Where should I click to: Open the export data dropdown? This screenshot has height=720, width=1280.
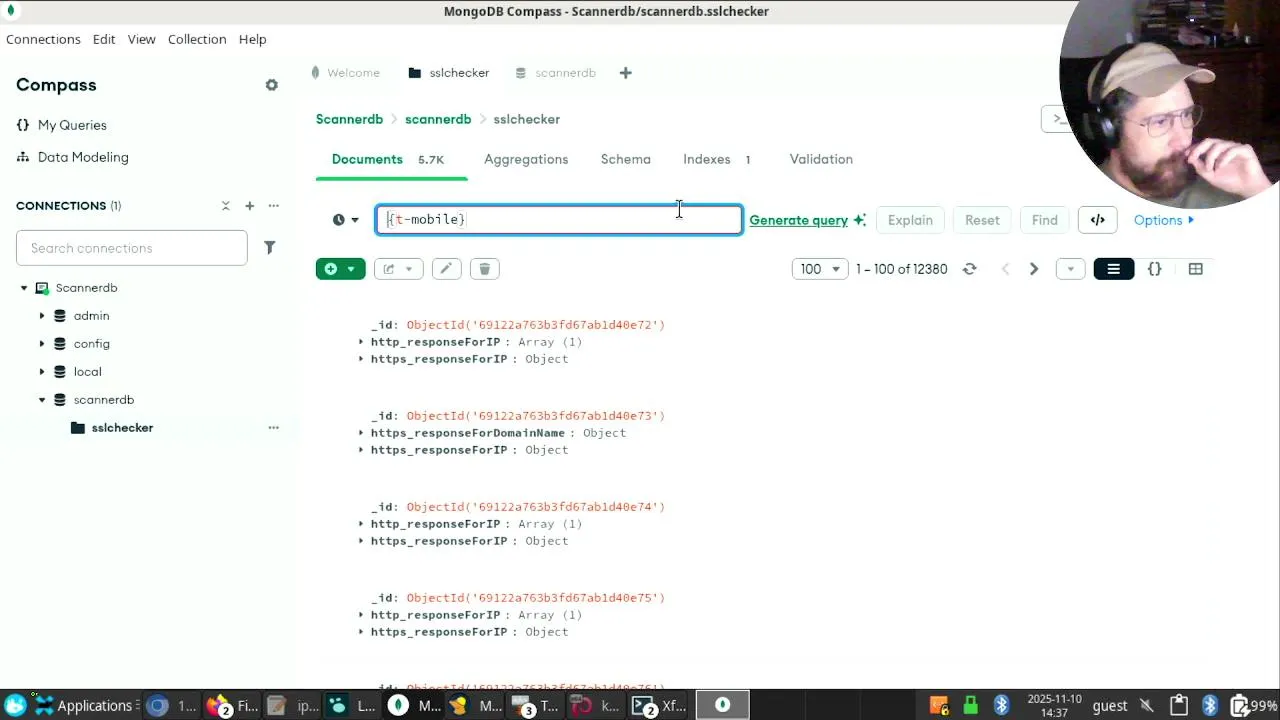pos(398,269)
